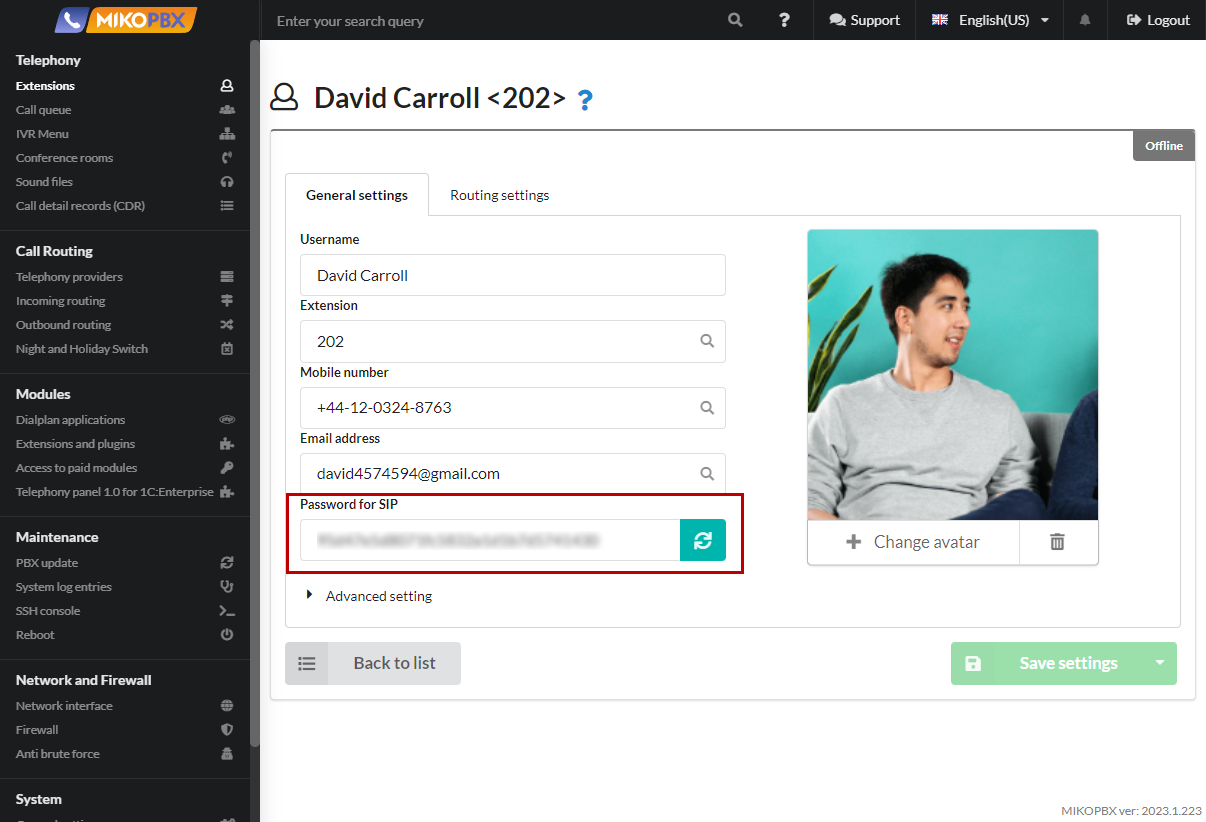The image size is (1206, 822).
Task: Open the English(US) language dropdown
Action: coord(991,20)
